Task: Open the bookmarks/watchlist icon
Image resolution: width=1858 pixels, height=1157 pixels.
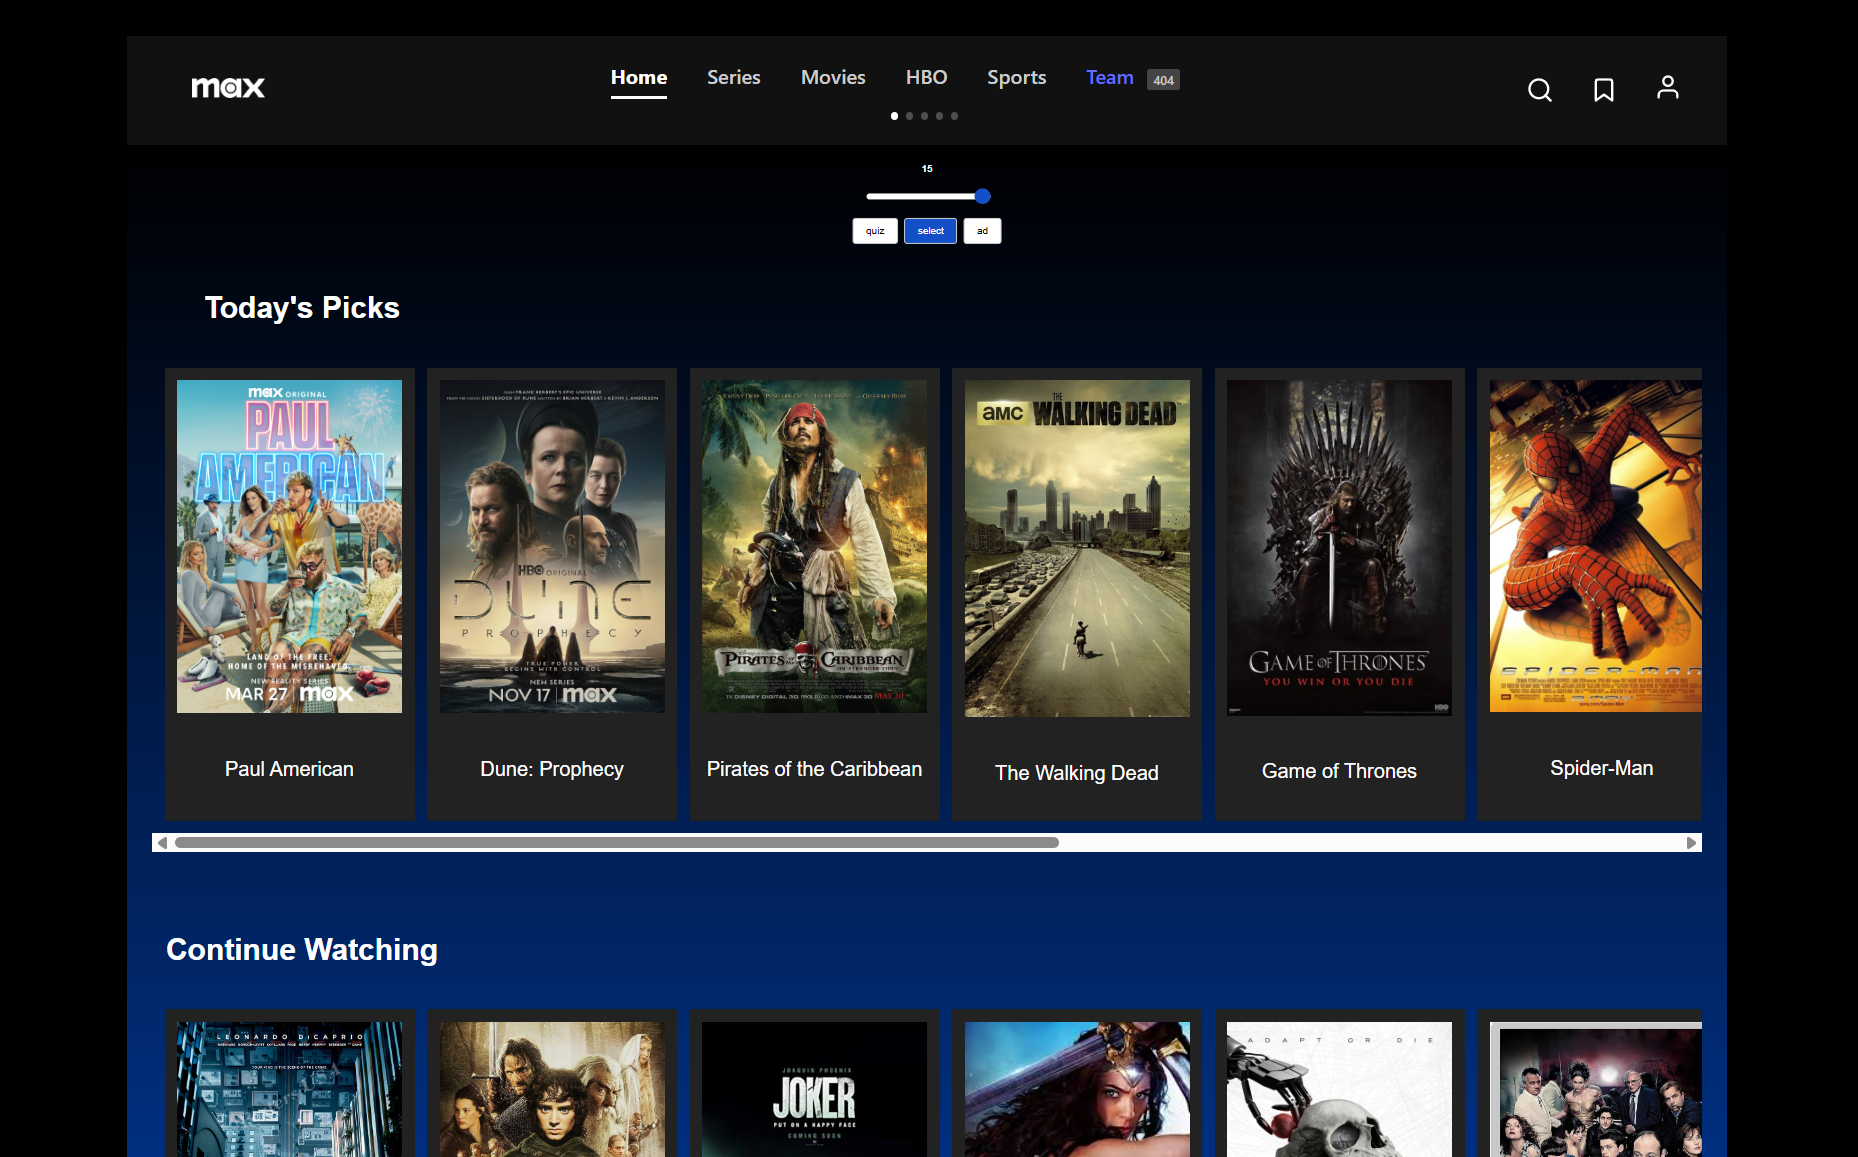Action: (x=1603, y=90)
